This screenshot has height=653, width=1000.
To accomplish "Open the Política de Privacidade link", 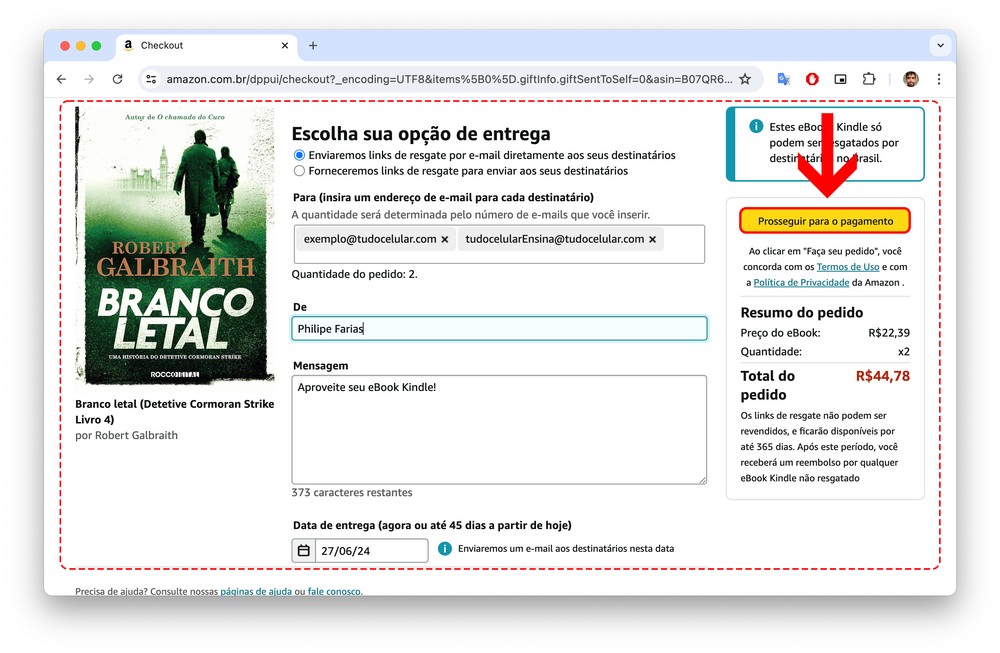I will pos(801,282).
